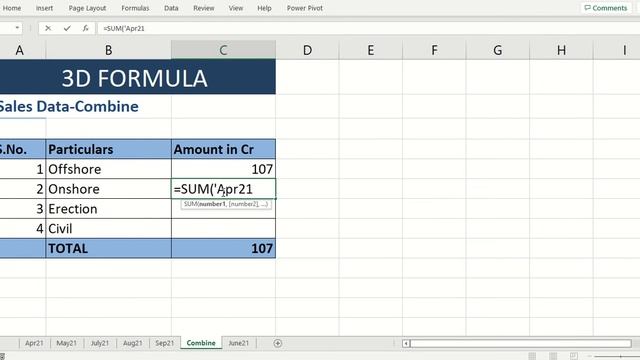Screen dimensions: 640x360
Task: Open the Page Layout ribbon tab
Action: pyautogui.click(x=87, y=8)
